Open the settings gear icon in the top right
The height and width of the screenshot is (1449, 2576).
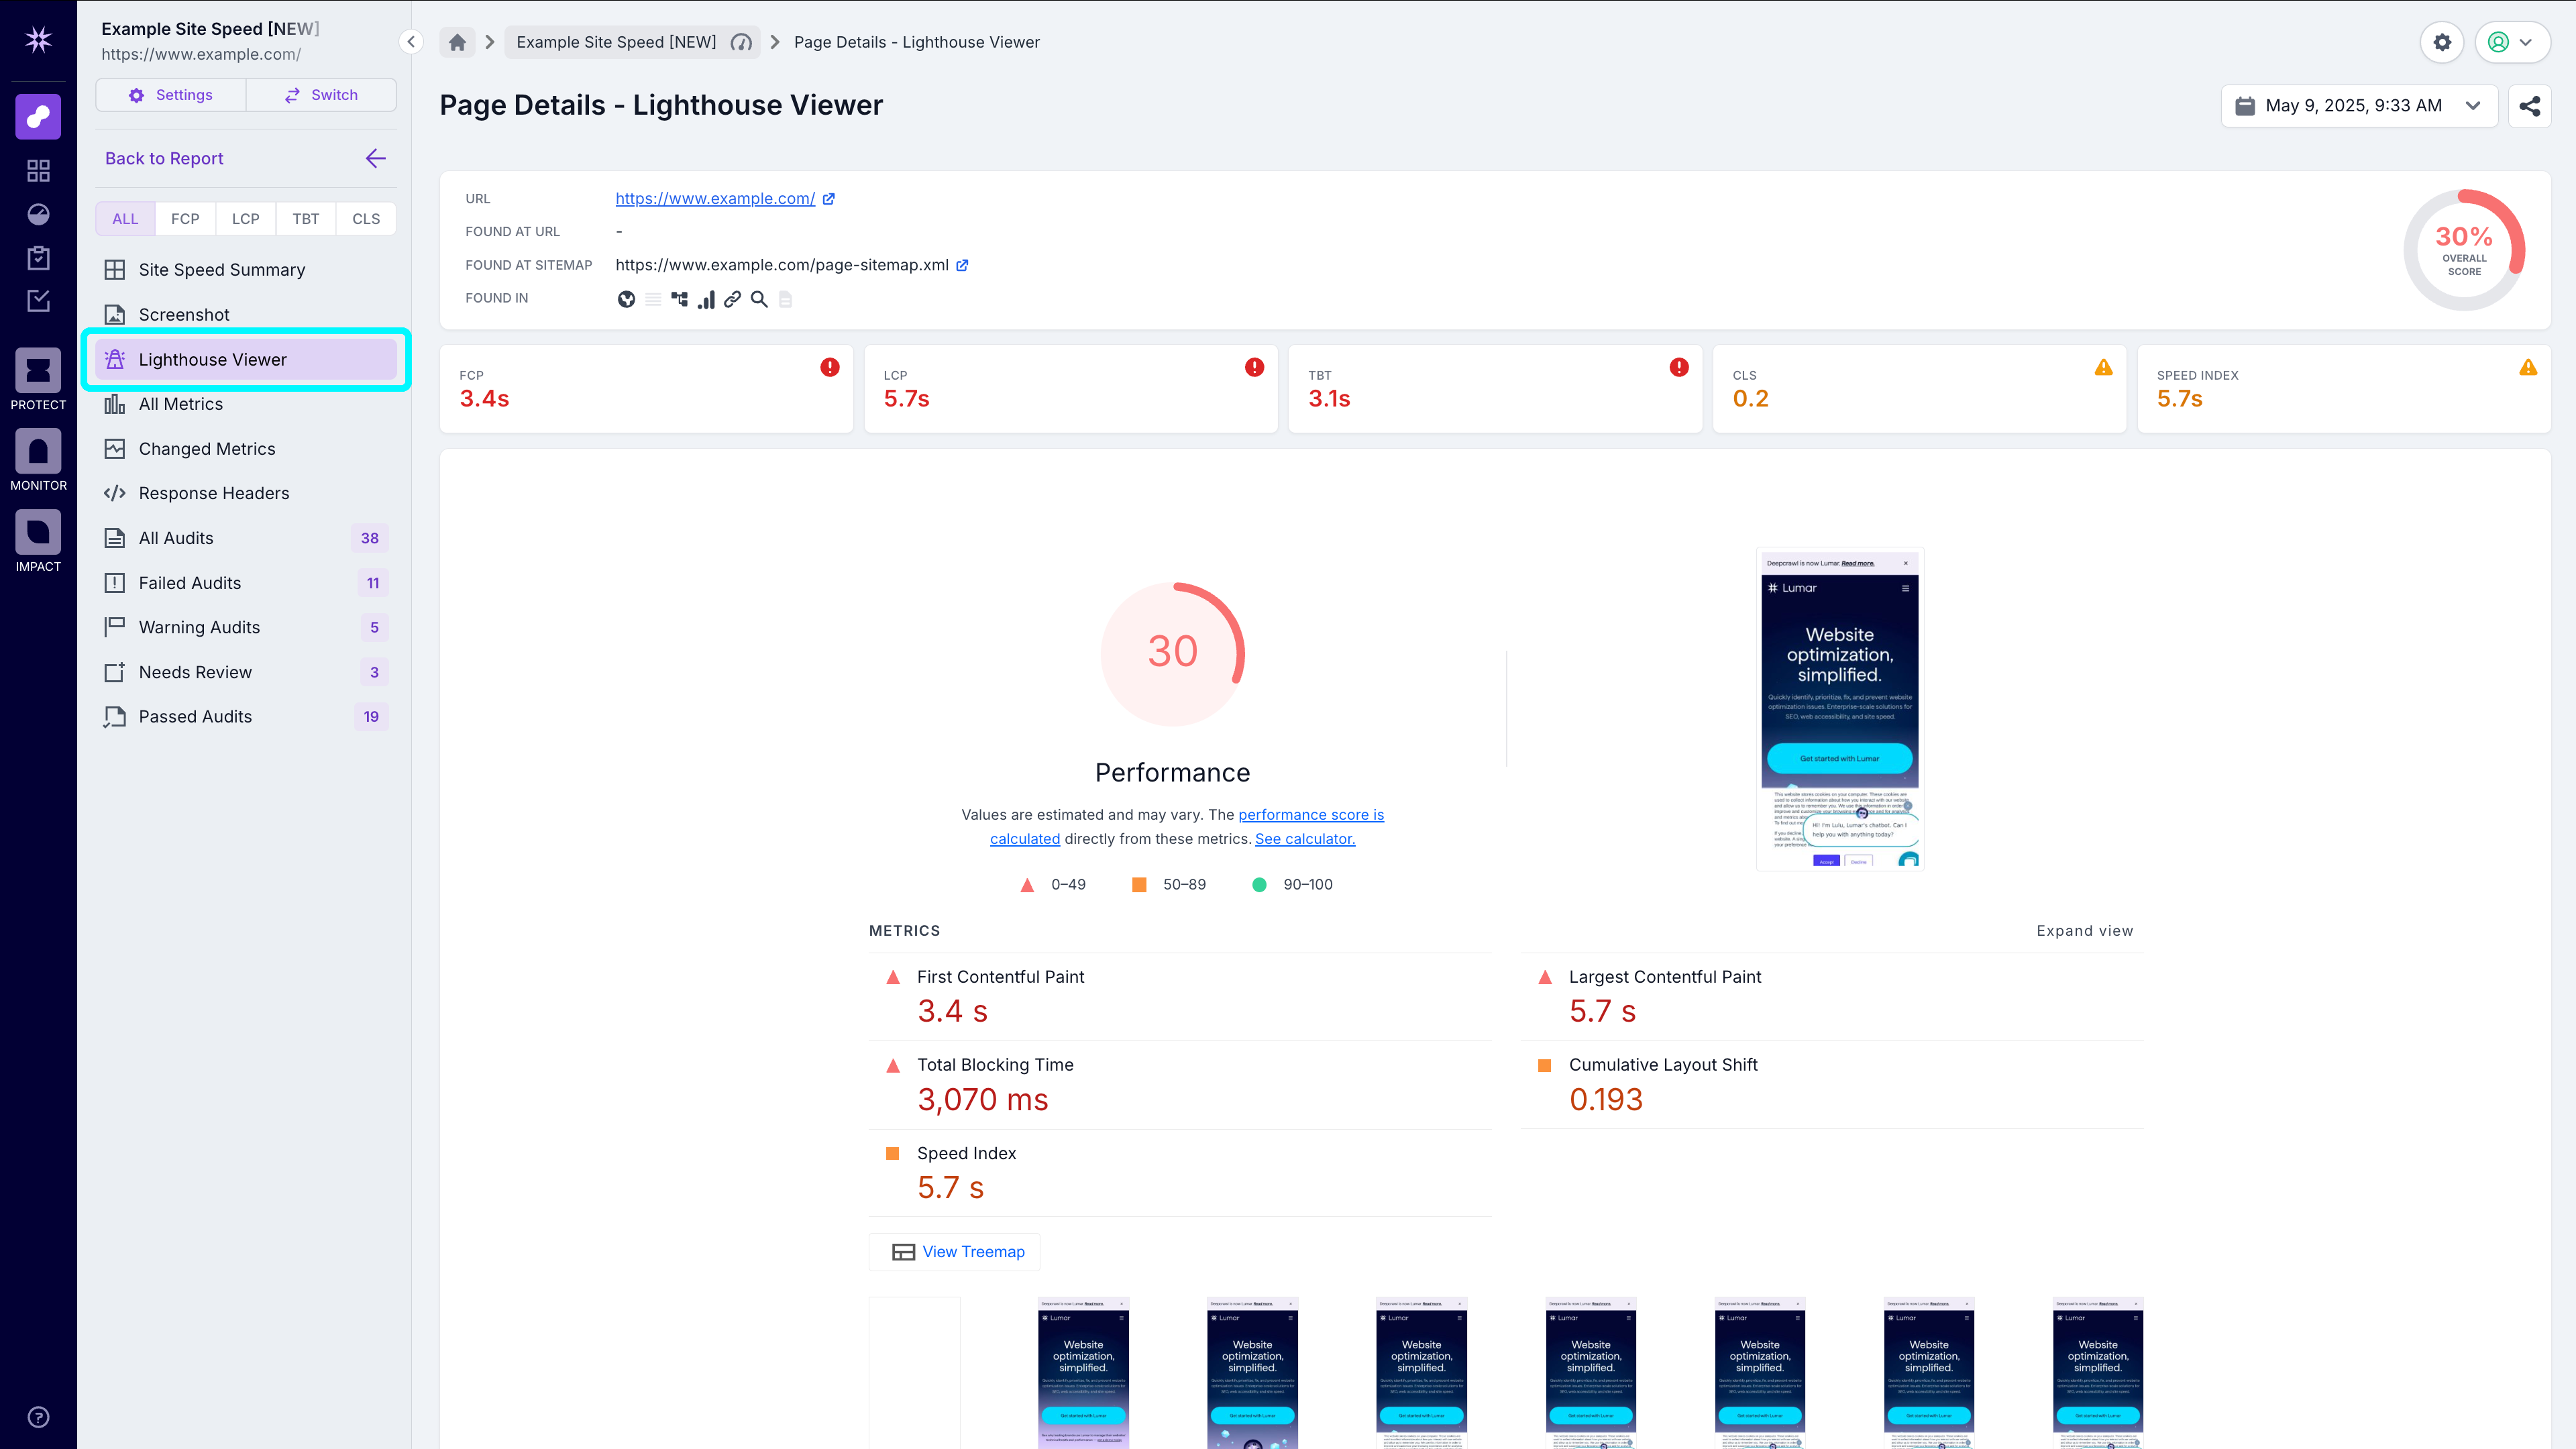pyautogui.click(x=2442, y=42)
